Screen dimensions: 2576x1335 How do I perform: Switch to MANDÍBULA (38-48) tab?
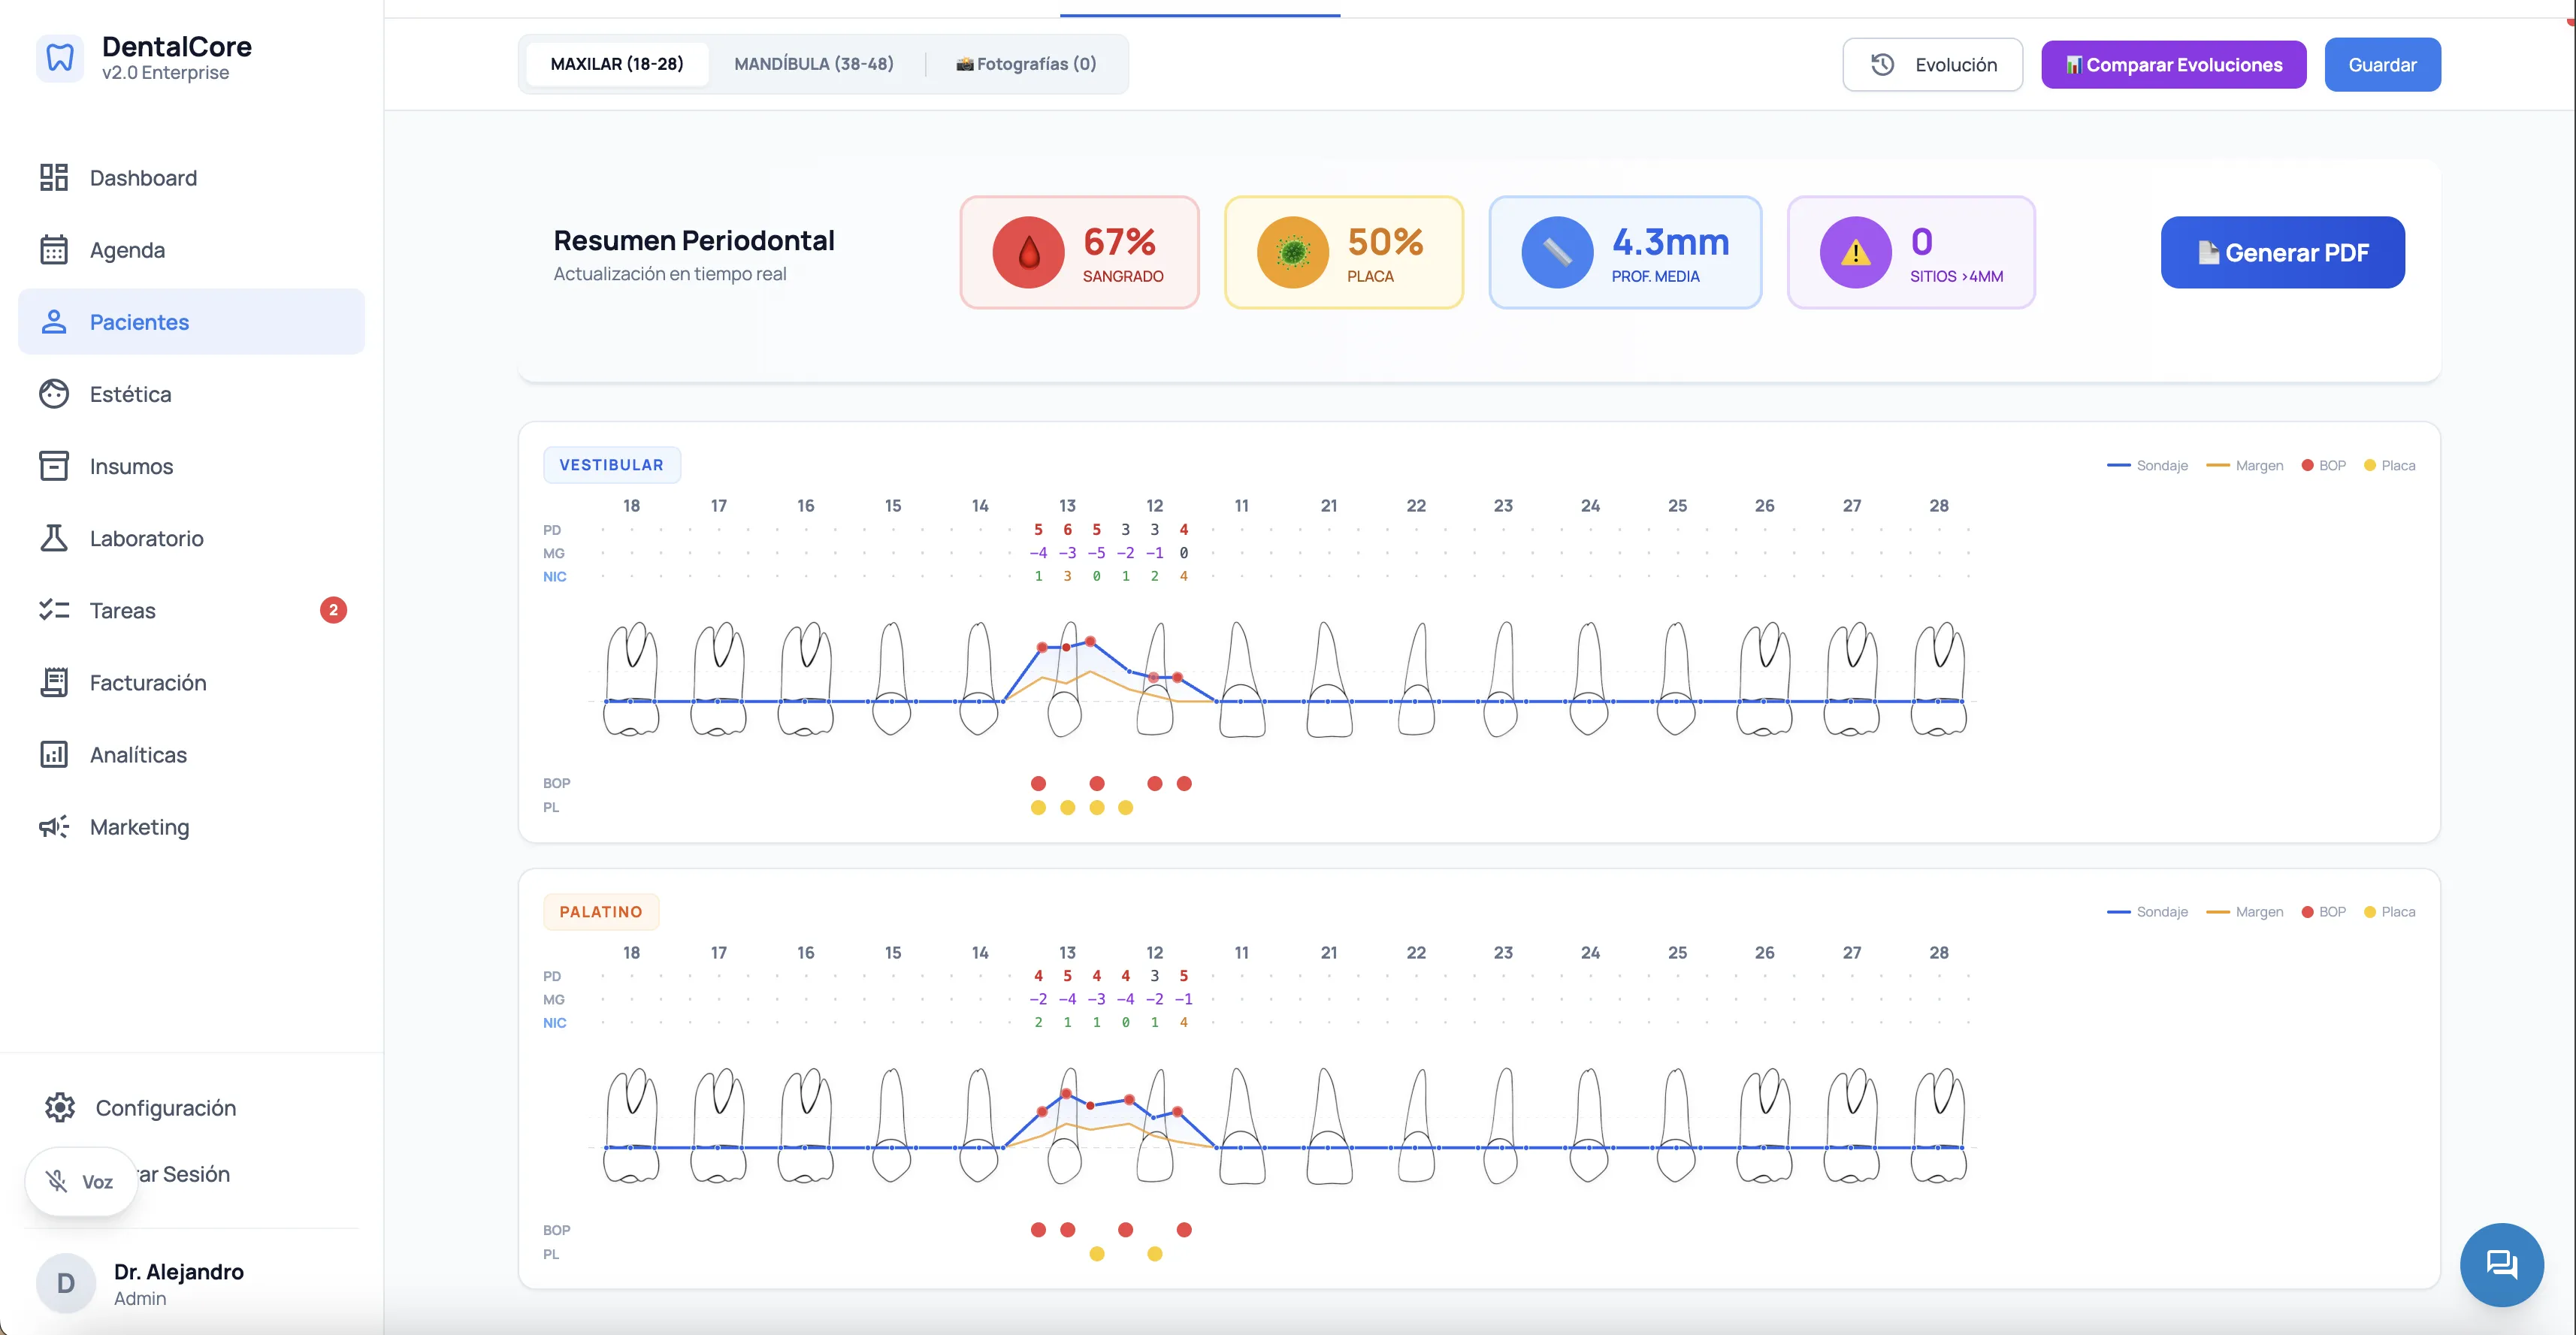pyautogui.click(x=813, y=64)
